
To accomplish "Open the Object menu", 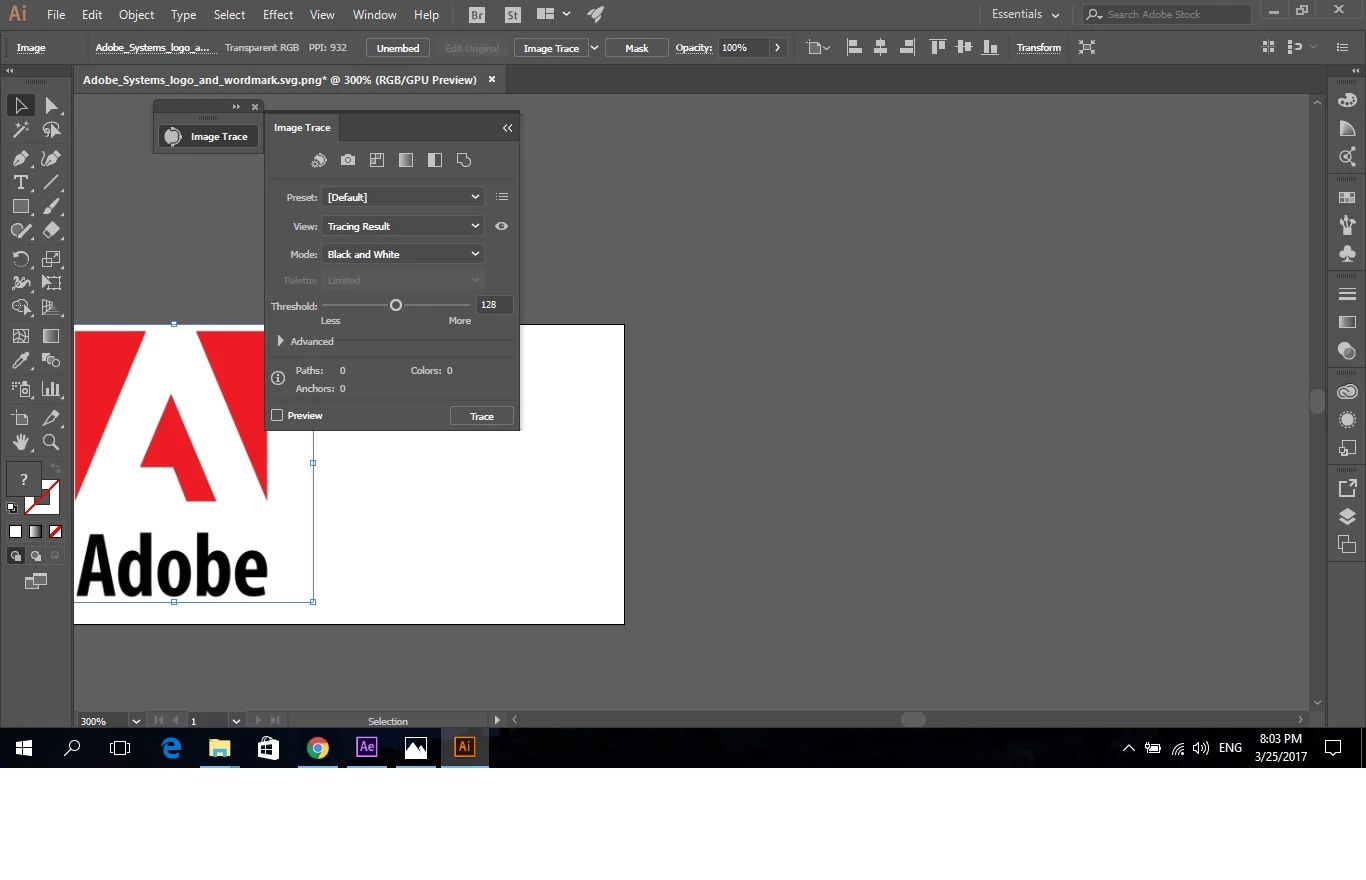I will click(x=136, y=15).
